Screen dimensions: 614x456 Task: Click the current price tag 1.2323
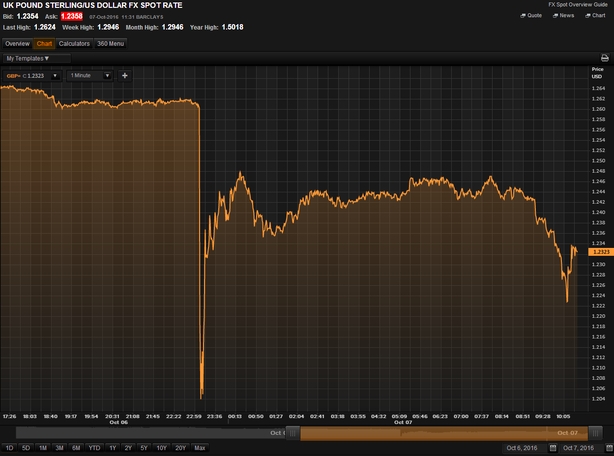pos(601,252)
